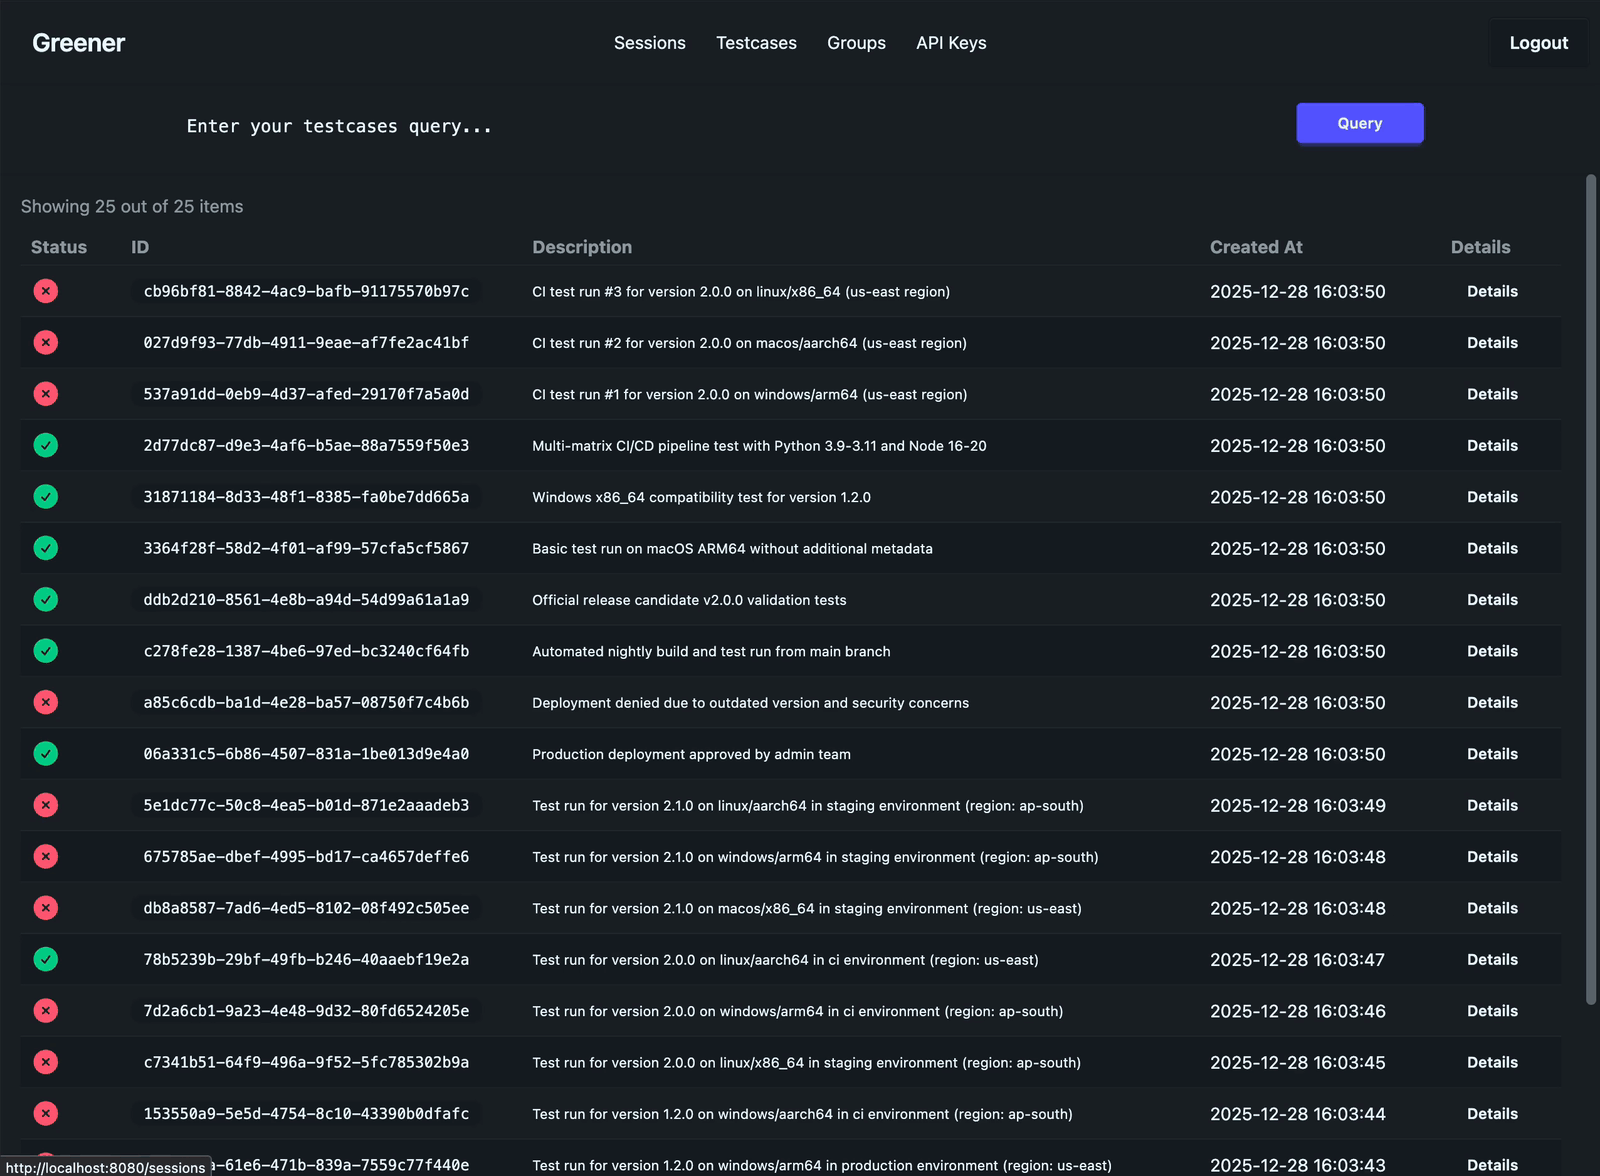
Task: Switch to the Testcases tab
Action: pyautogui.click(x=756, y=43)
